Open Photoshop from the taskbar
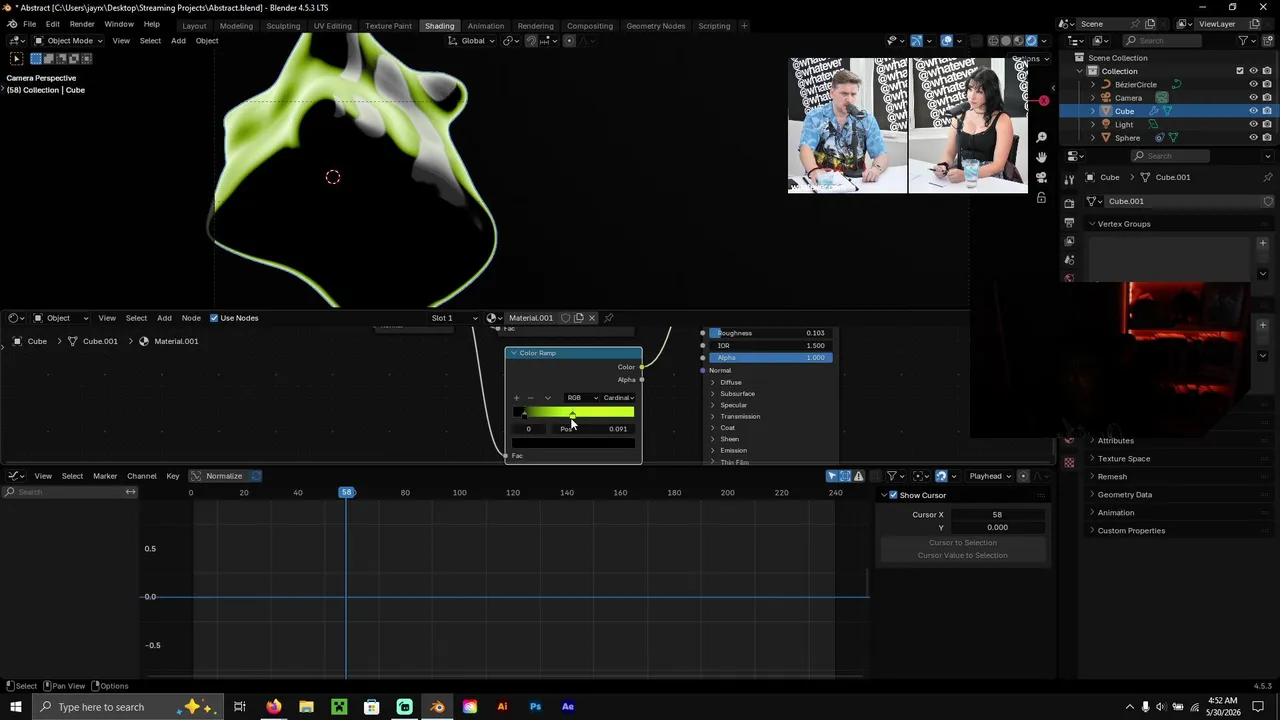Image resolution: width=1280 pixels, height=720 pixels. 535,707
